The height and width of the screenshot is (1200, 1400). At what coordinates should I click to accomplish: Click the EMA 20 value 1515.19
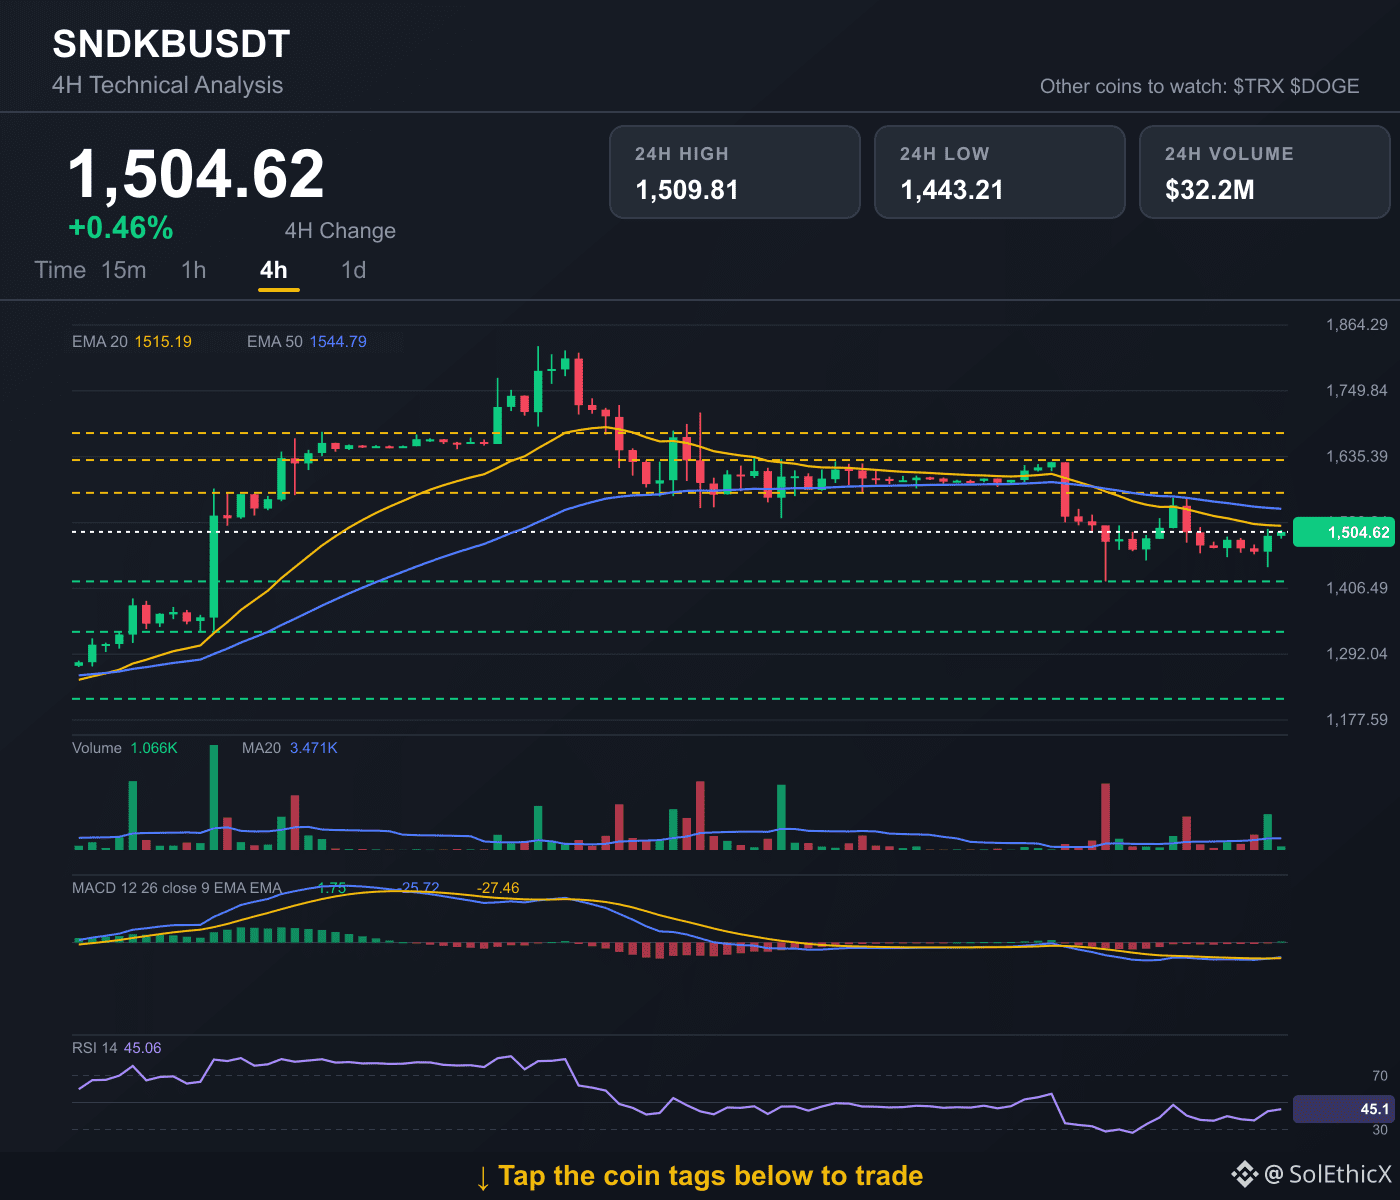(x=163, y=342)
